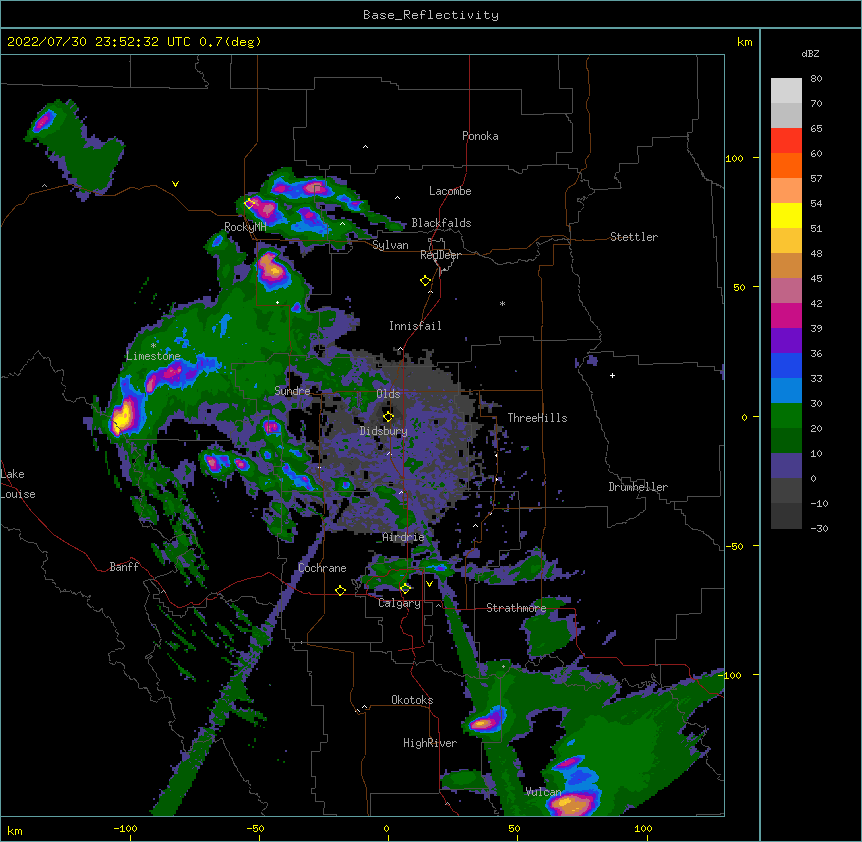Click the Ponoka city label

[480, 136]
